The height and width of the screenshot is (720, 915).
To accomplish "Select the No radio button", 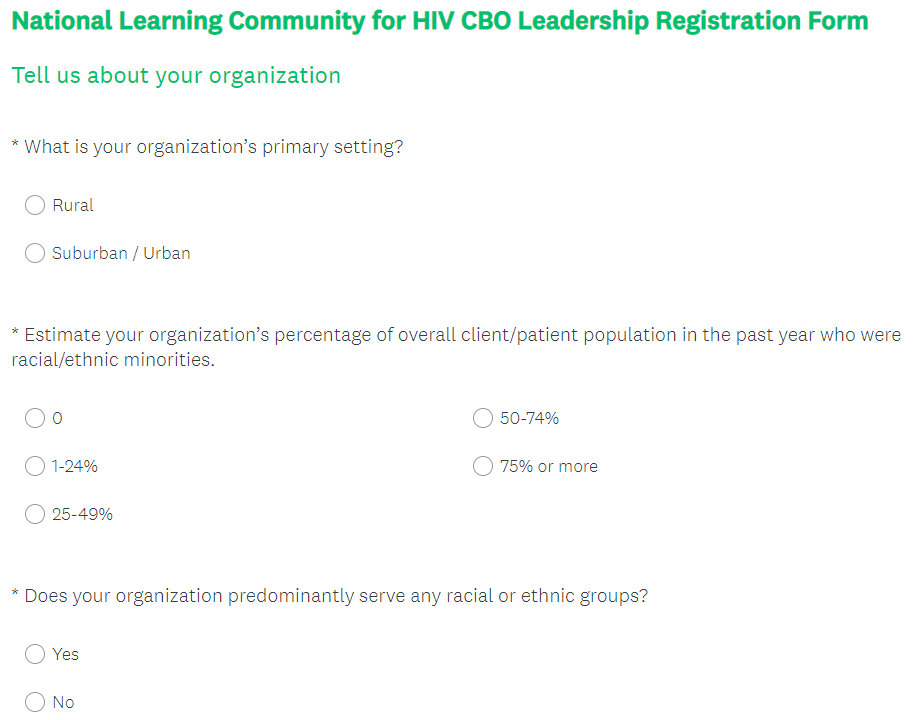I will pyautogui.click(x=35, y=702).
